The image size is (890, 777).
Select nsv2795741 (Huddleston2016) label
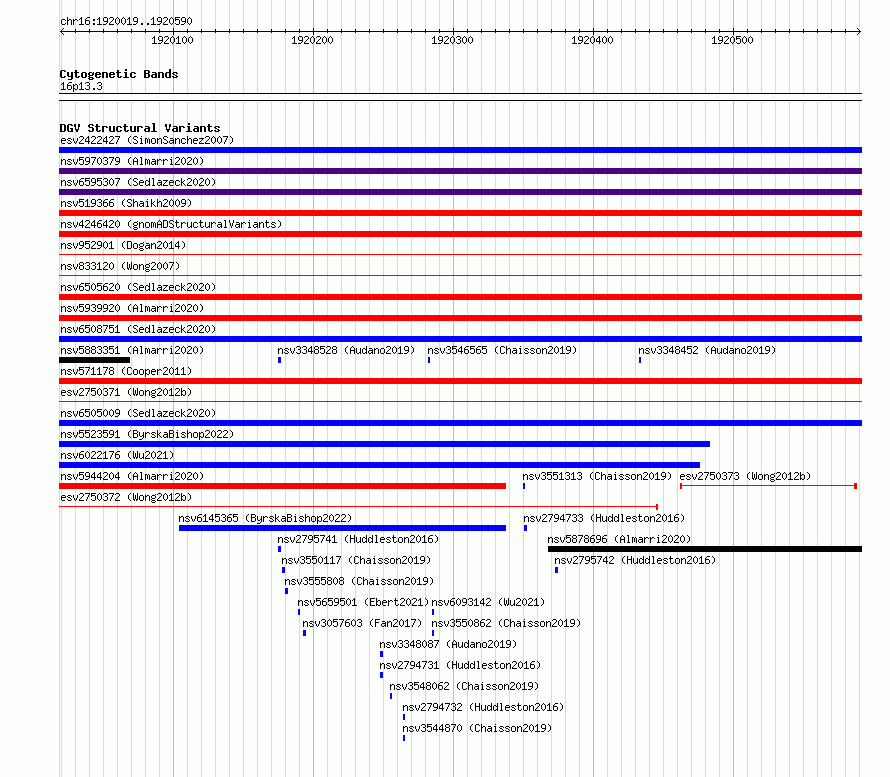tap(358, 539)
